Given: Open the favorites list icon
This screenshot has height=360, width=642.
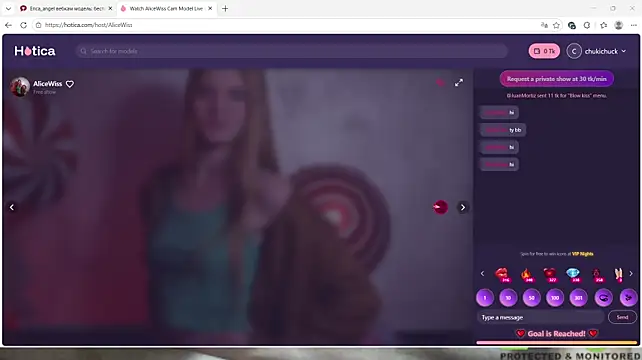Looking at the screenshot, I should (604, 25).
